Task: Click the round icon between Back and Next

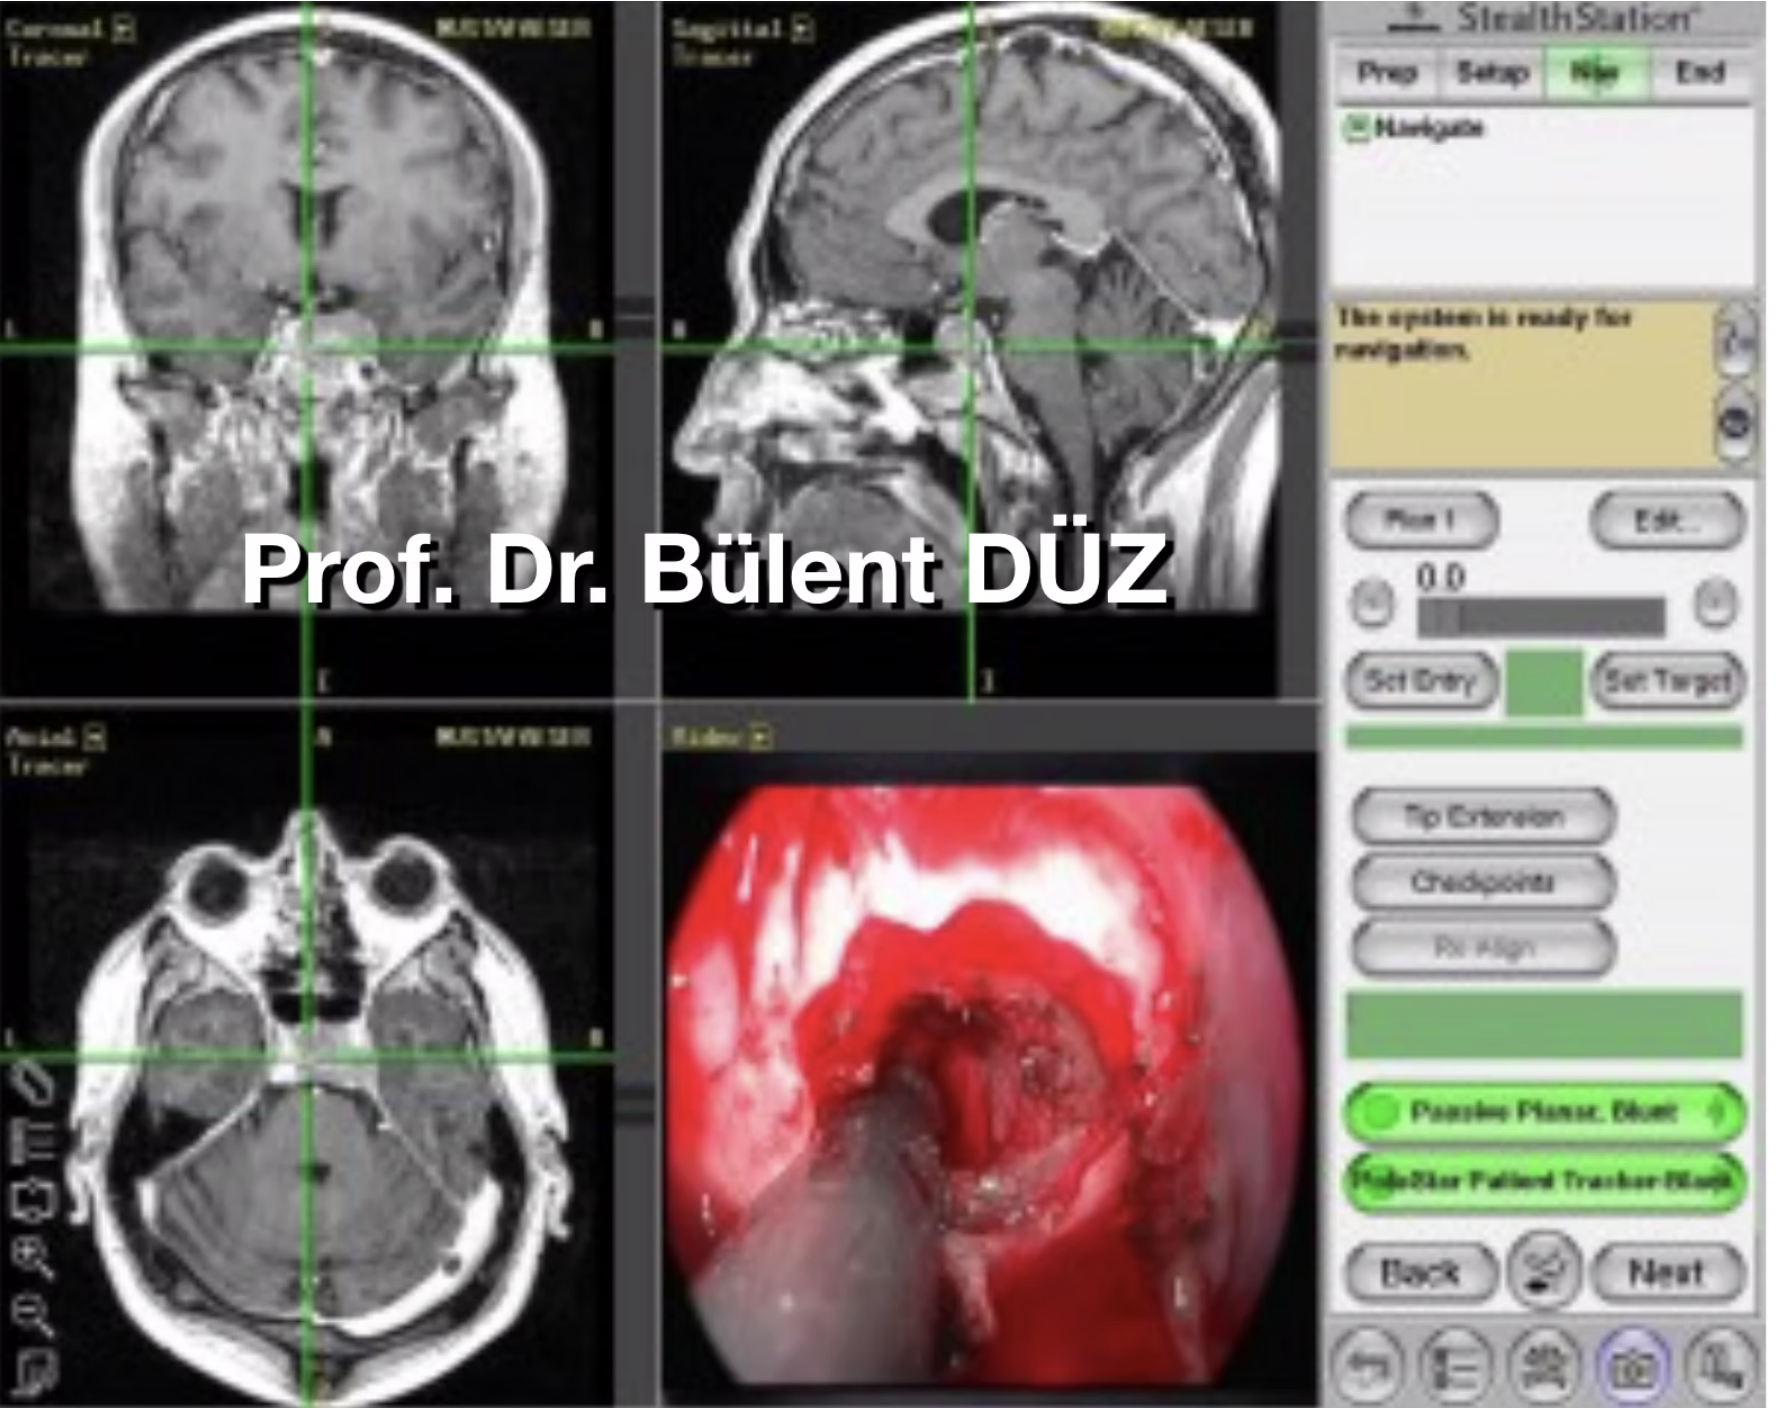Action: (x=1544, y=1270)
